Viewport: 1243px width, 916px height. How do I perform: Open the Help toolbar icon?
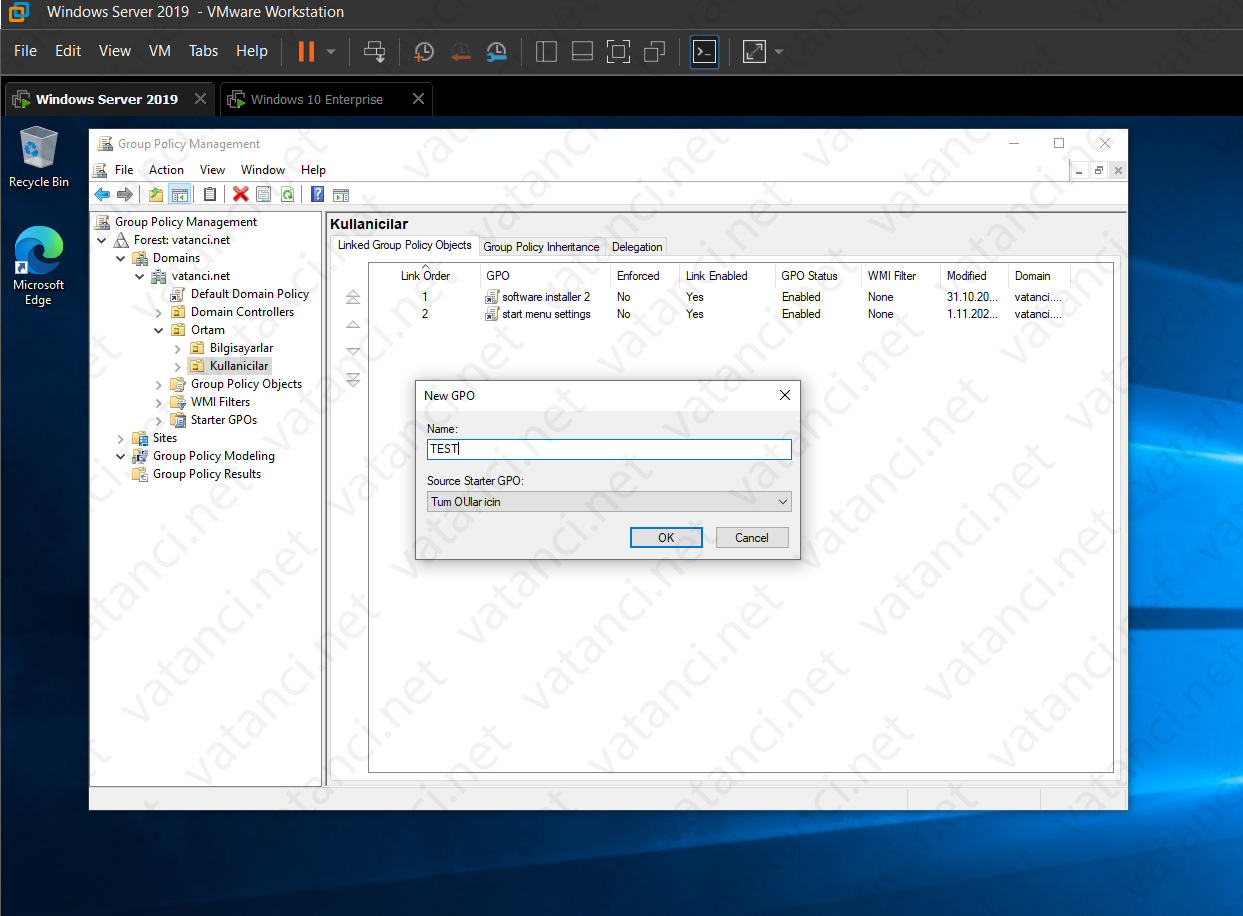[317, 193]
